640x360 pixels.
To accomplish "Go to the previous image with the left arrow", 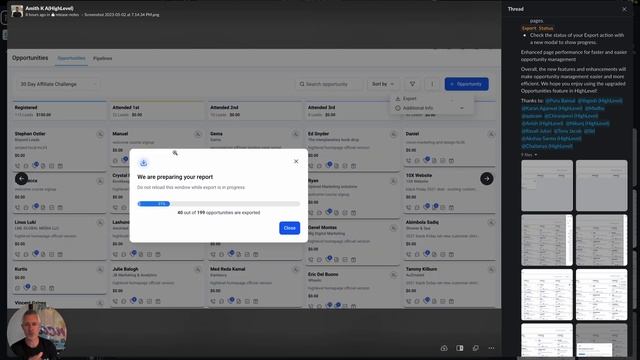I will coord(21,178).
